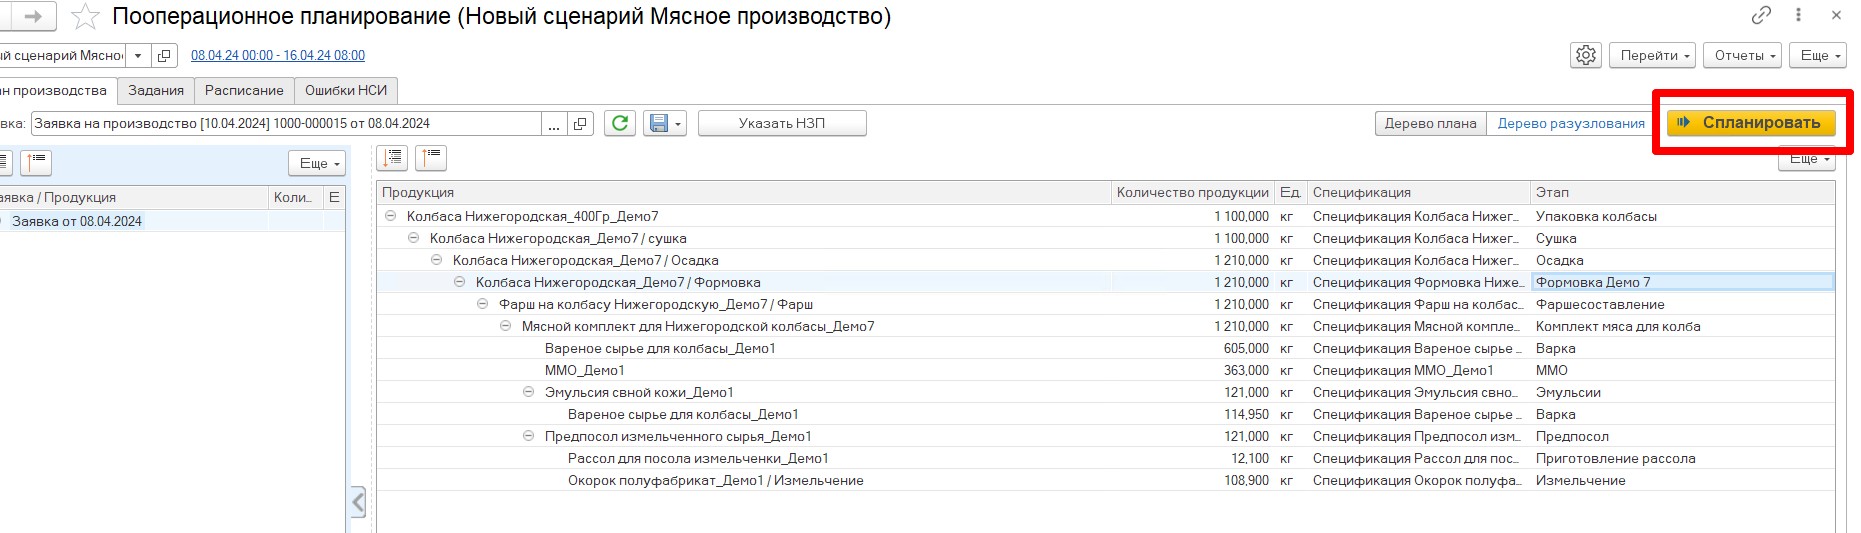Click the blue floppy disk save icon

[659, 123]
